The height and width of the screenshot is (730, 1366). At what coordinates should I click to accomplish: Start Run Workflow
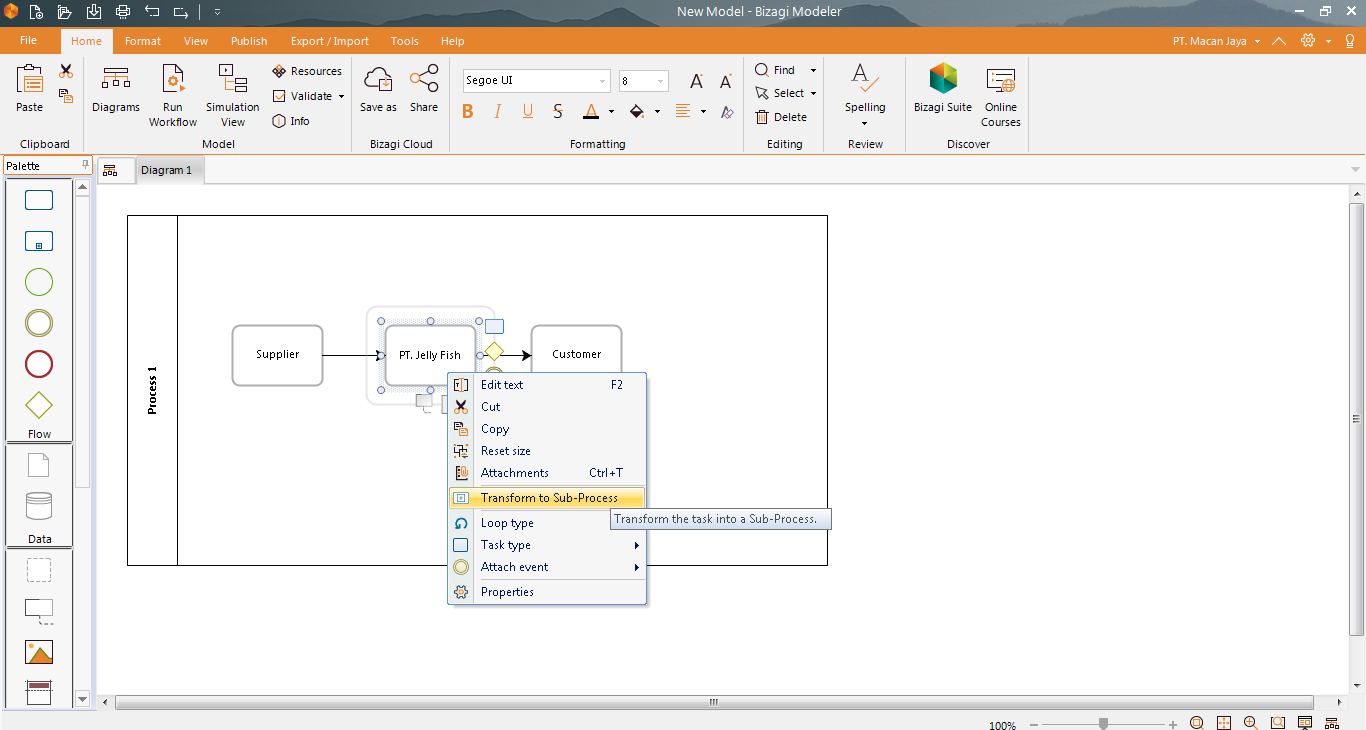[173, 96]
